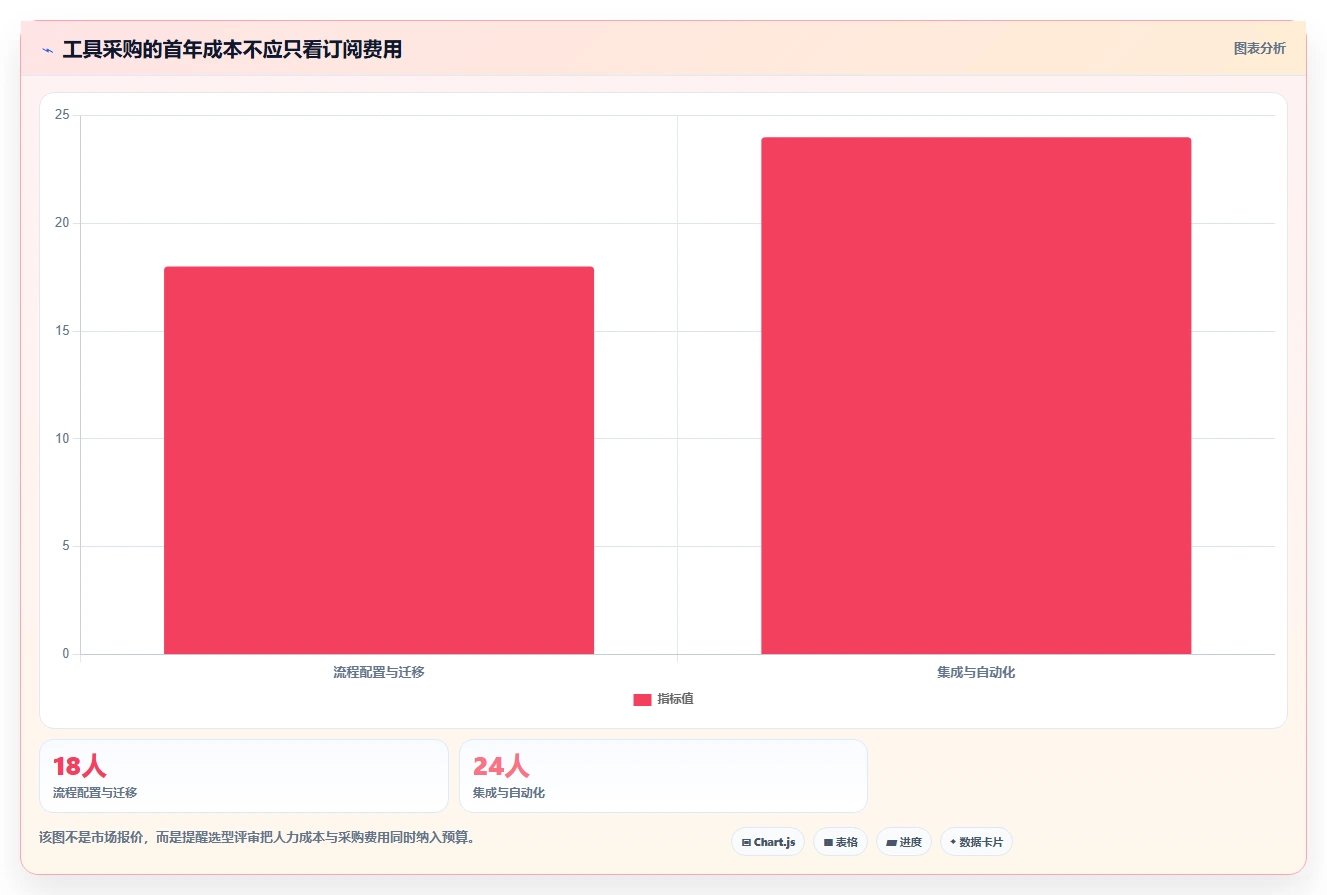Image resolution: width=1327 pixels, height=895 pixels.
Task: Click the 24人 stat card value
Action: (x=501, y=767)
